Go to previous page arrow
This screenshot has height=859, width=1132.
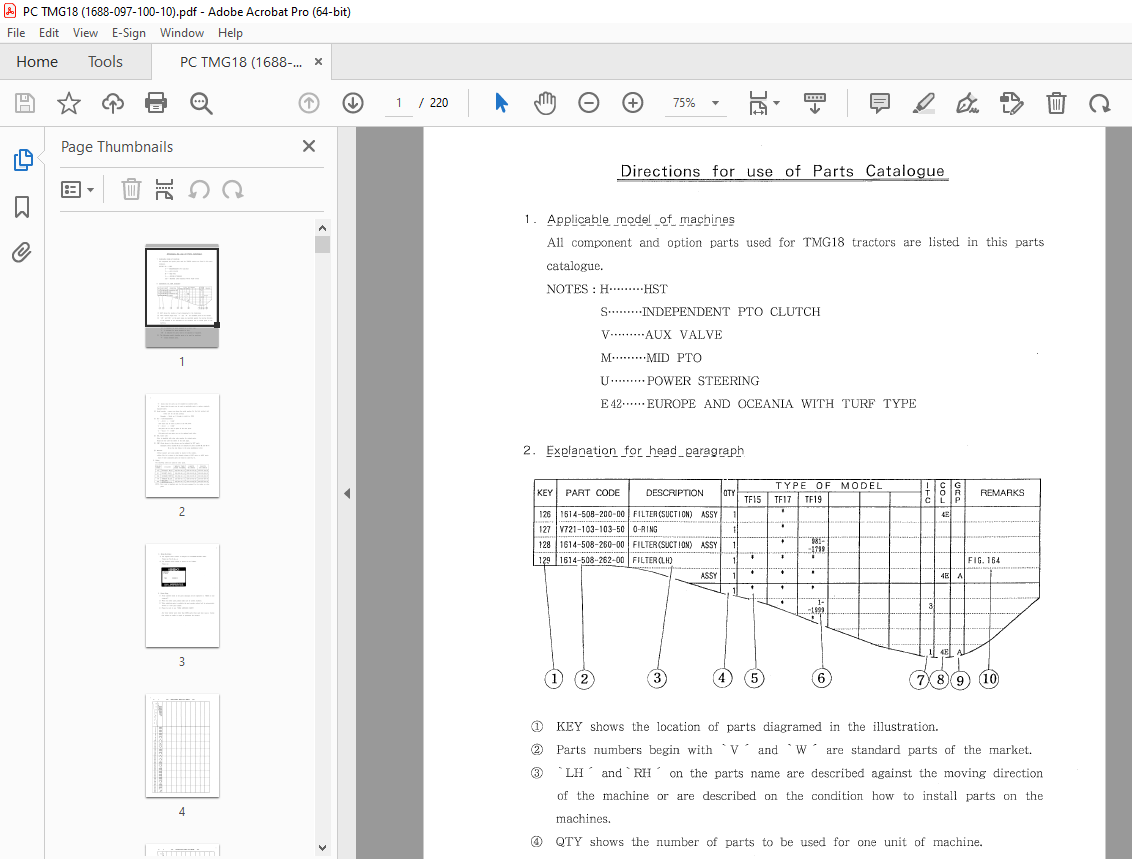click(309, 103)
